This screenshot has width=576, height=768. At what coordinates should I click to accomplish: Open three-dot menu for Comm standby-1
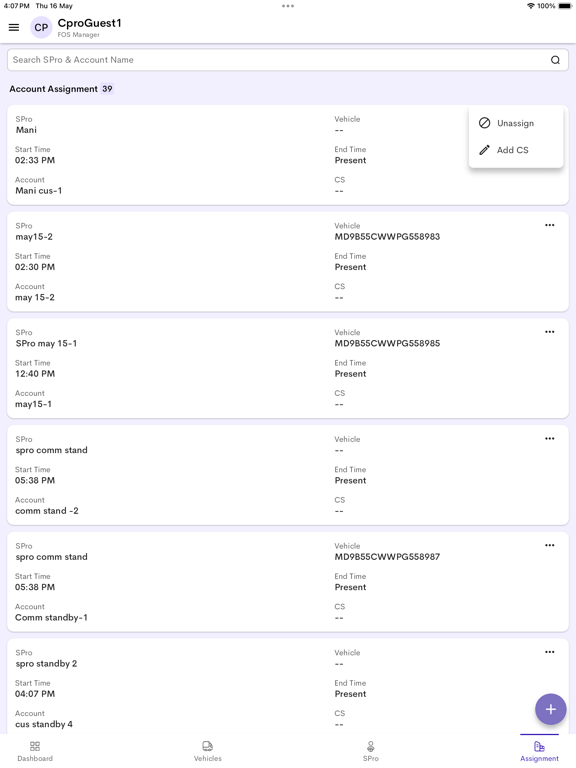point(550,546)
